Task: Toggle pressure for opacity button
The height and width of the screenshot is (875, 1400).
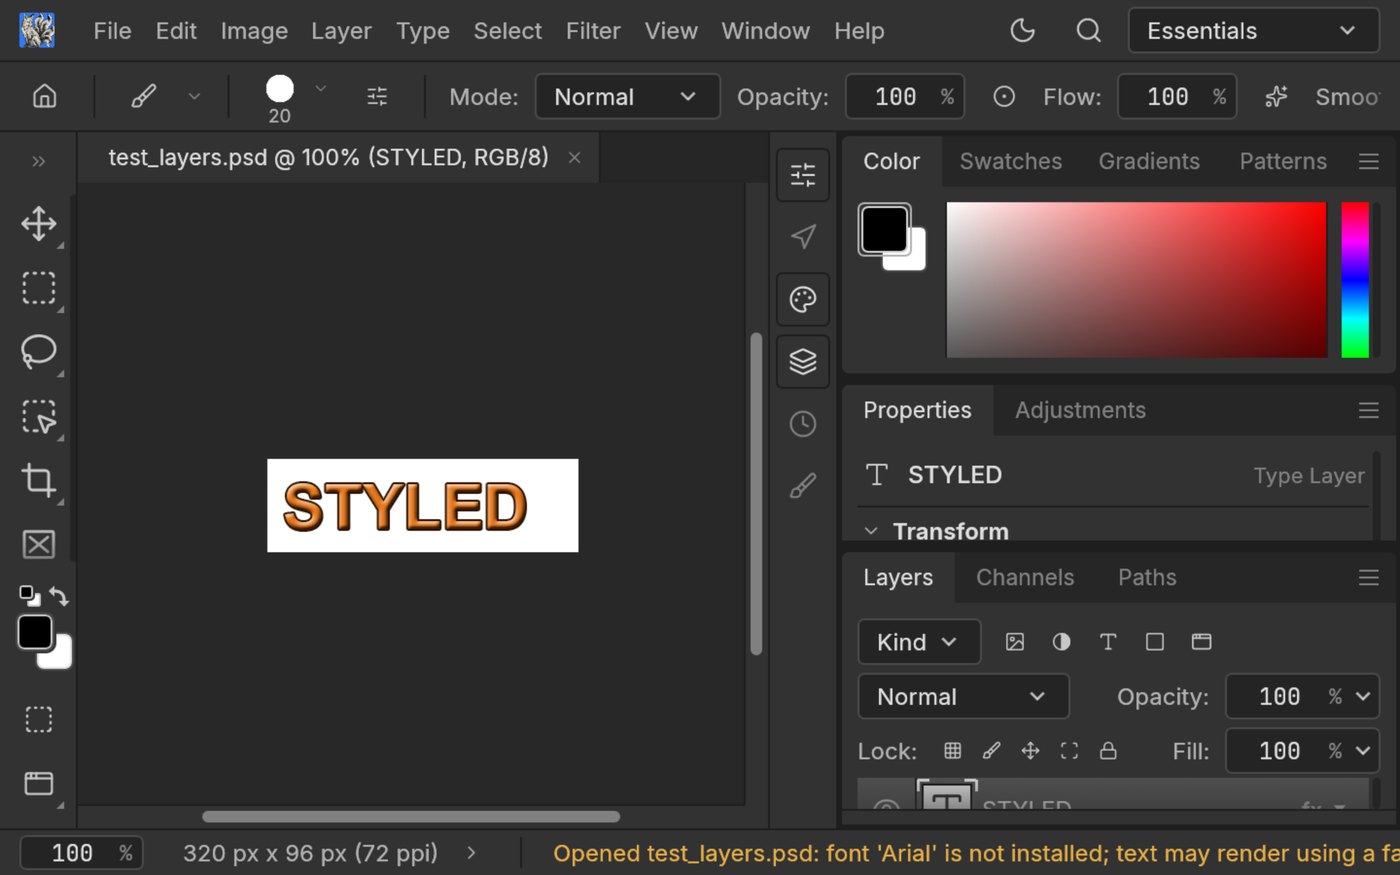Action: point(1004,96)
